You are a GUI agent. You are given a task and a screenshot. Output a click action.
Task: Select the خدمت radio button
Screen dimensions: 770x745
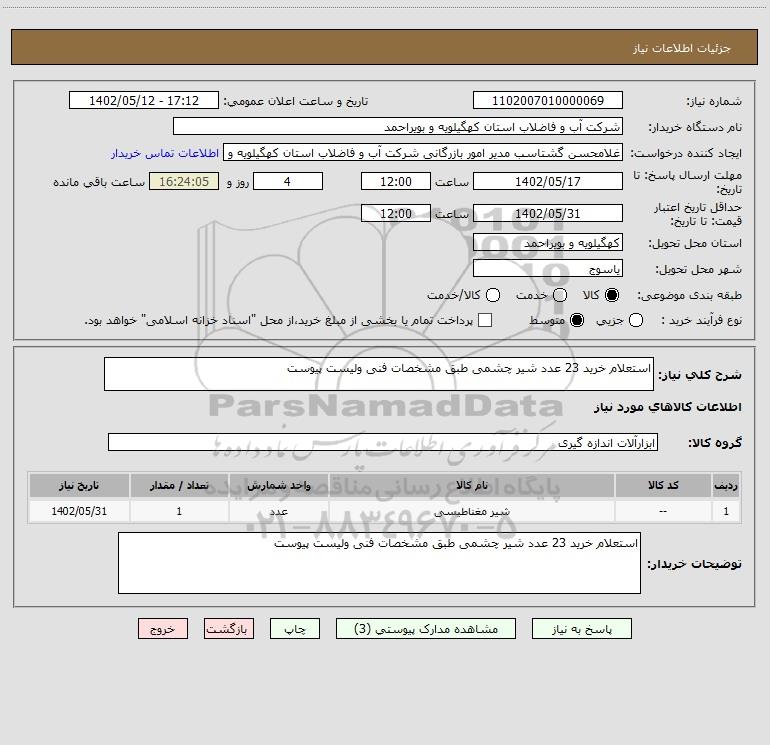pyautogui.click(x=560, y=295)
